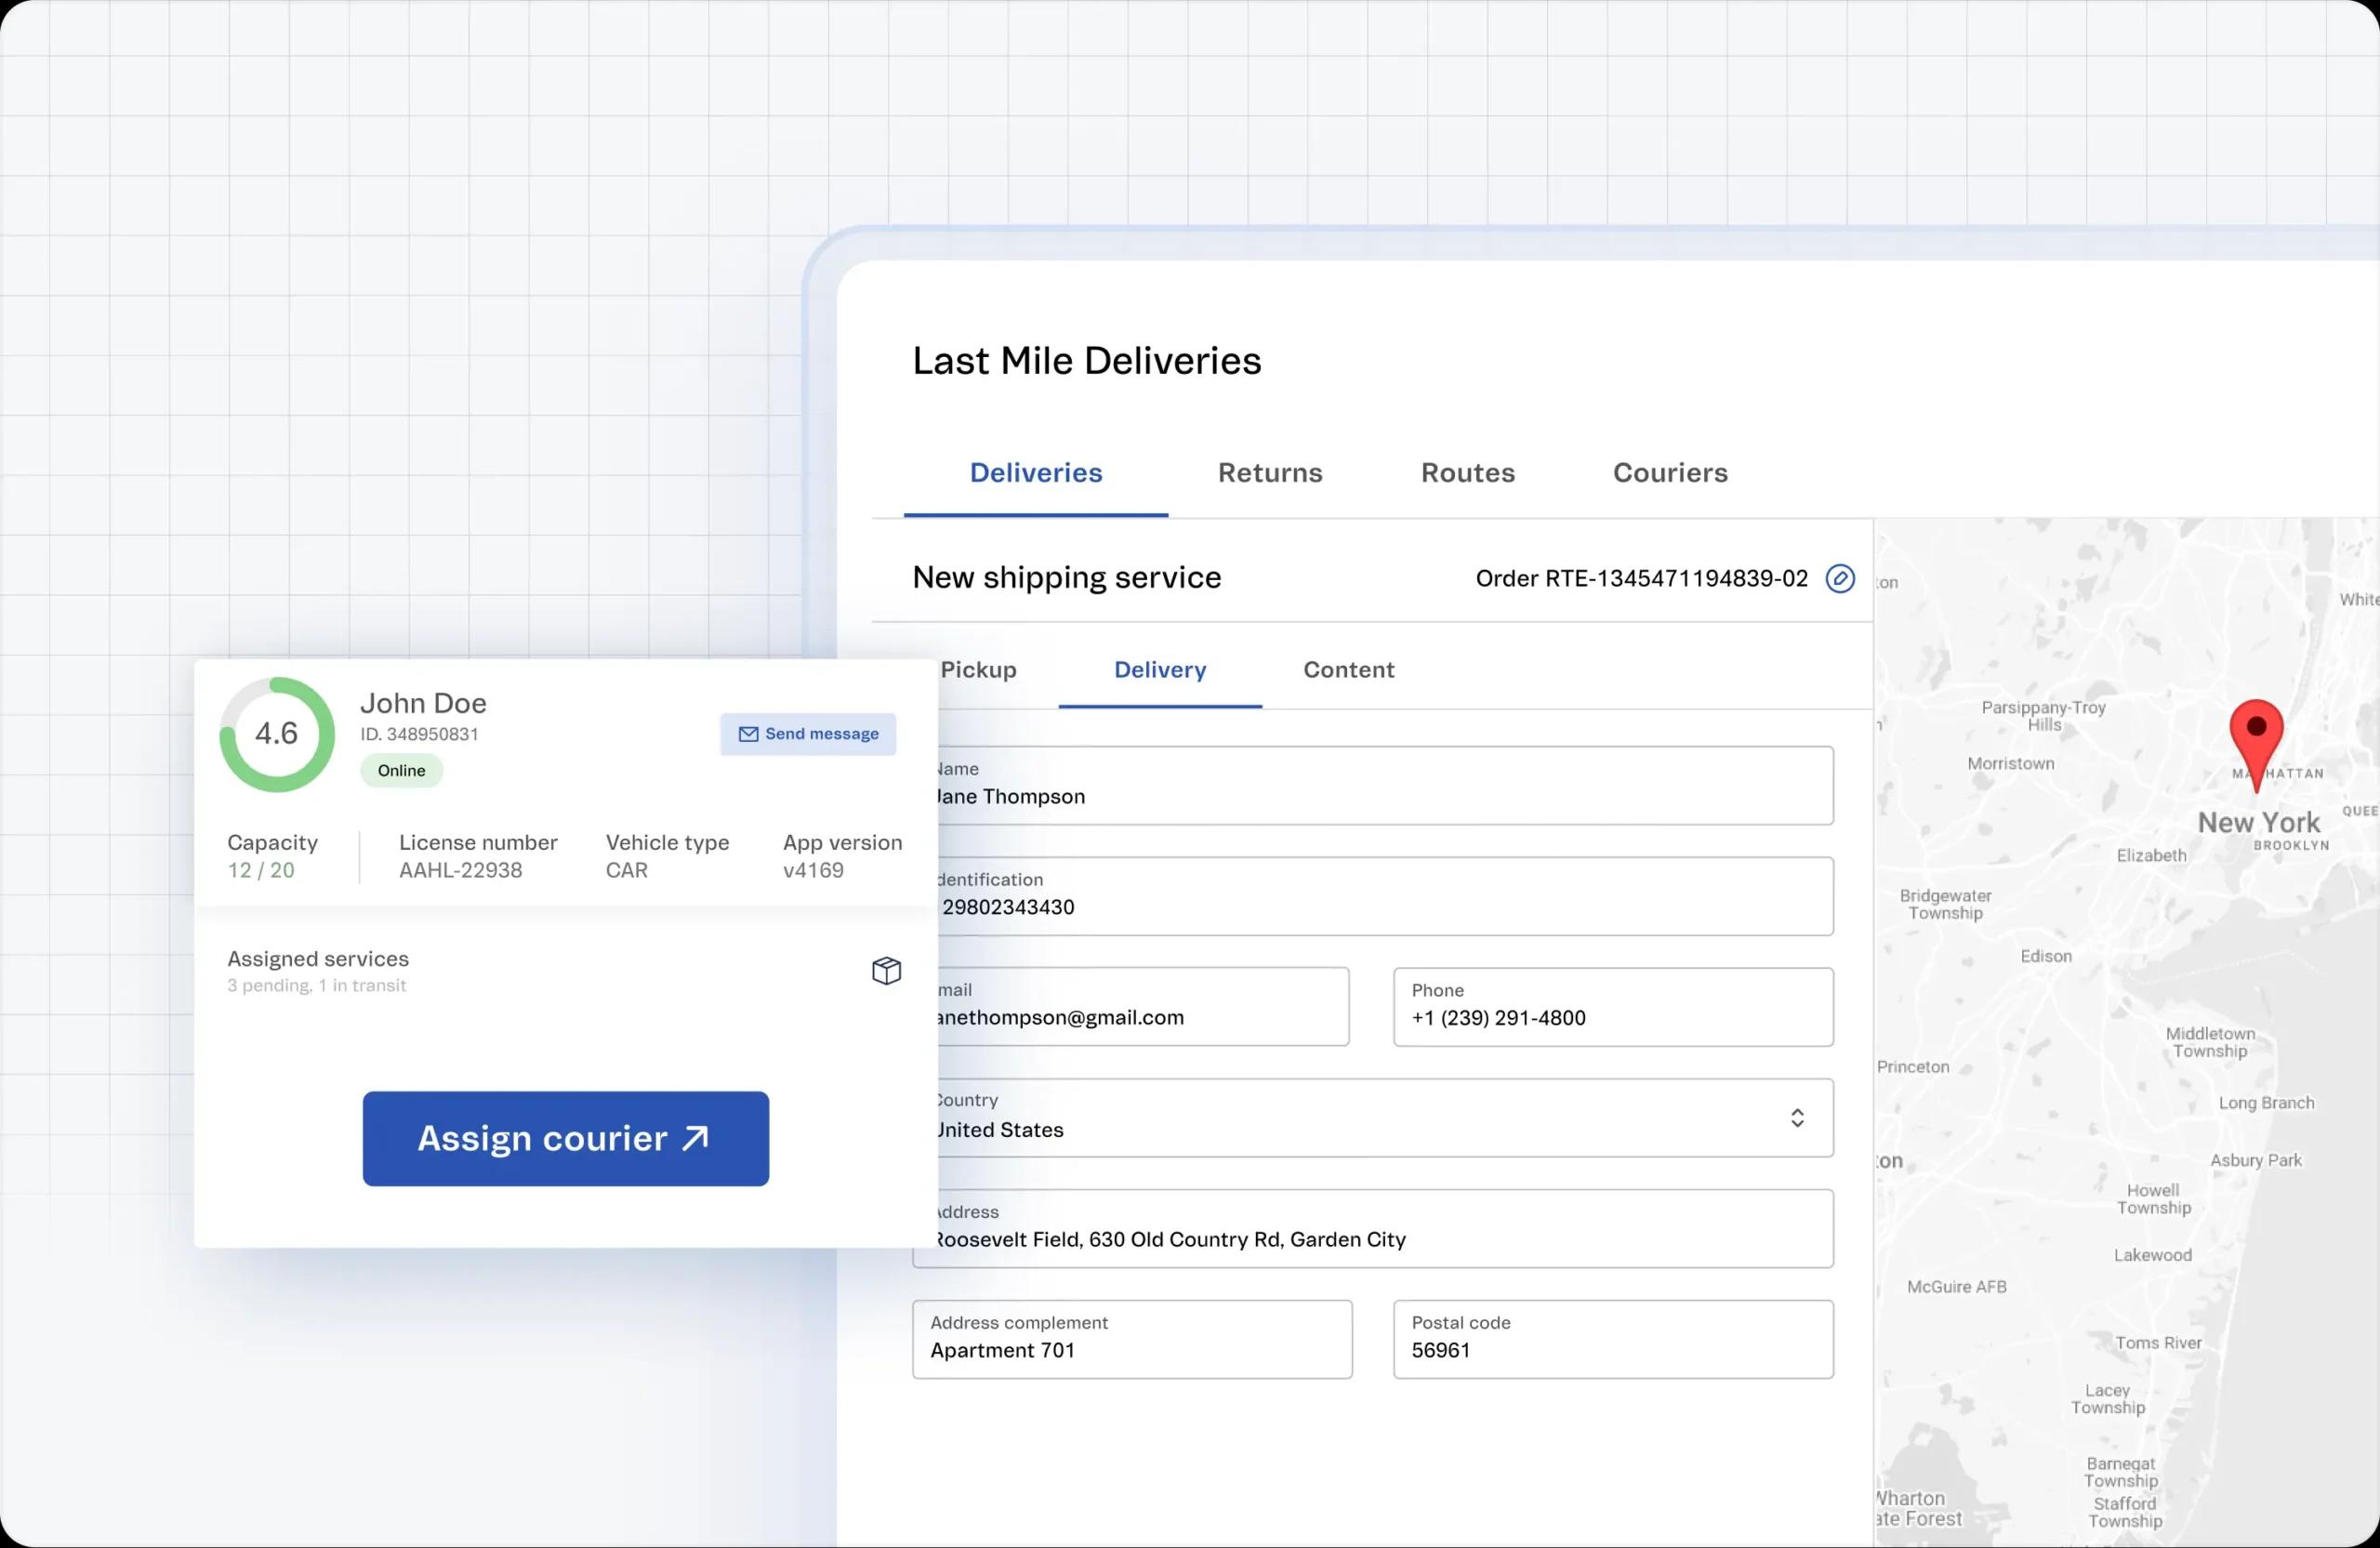Screen dimensions: 2380x1548
Task: Click the Online status badge
Action: [x=401, y=771]
